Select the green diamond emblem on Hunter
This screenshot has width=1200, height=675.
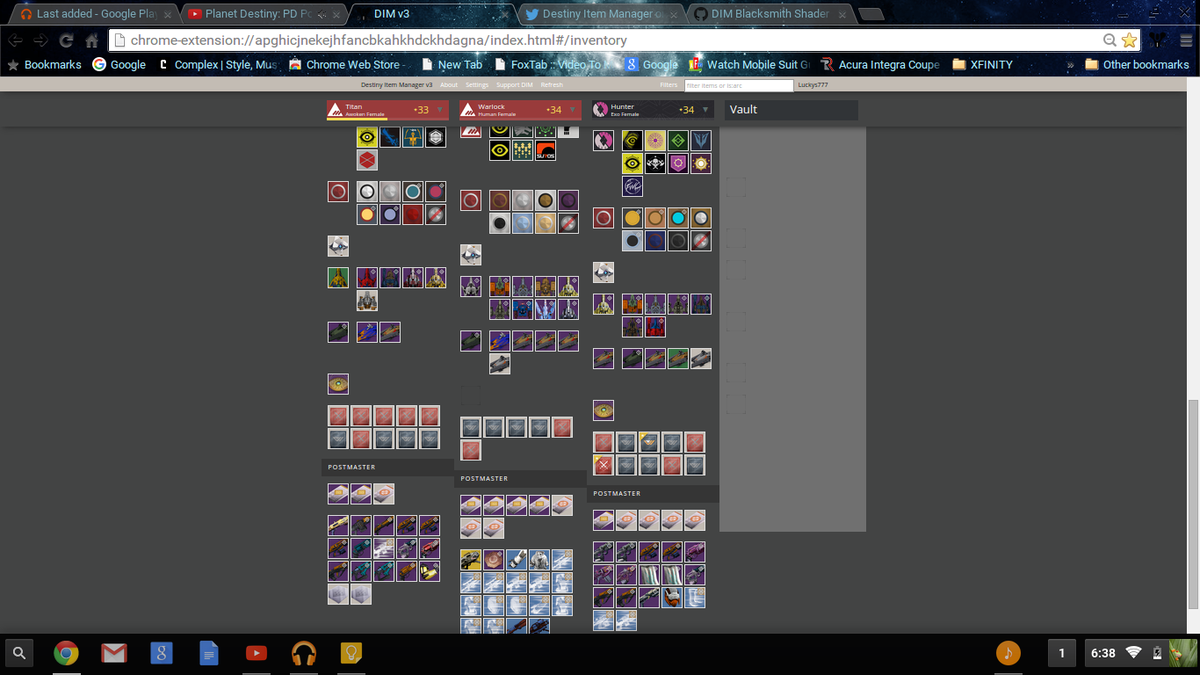coord(679,140)
